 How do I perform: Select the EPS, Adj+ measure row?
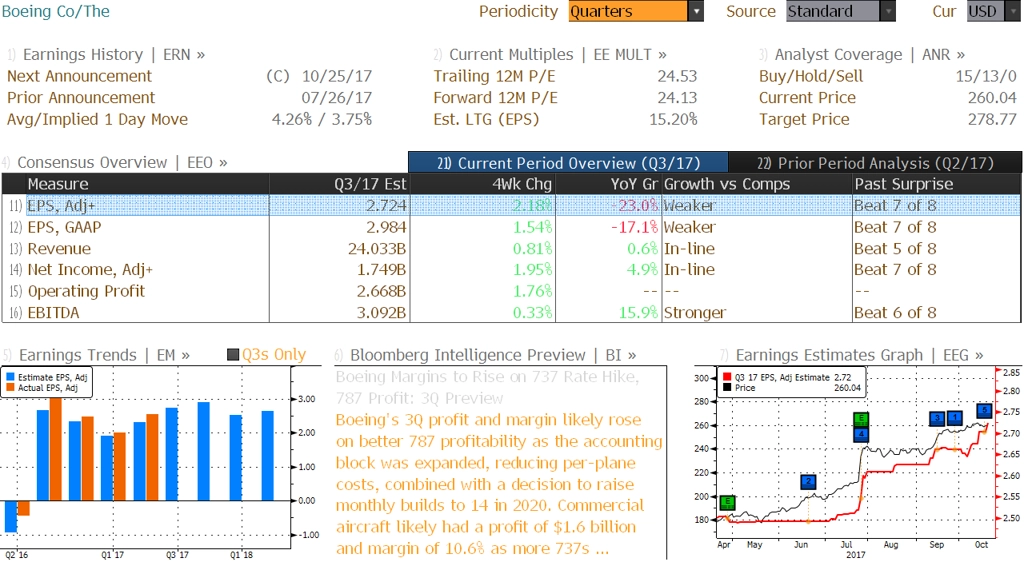[x=511, y=205]
